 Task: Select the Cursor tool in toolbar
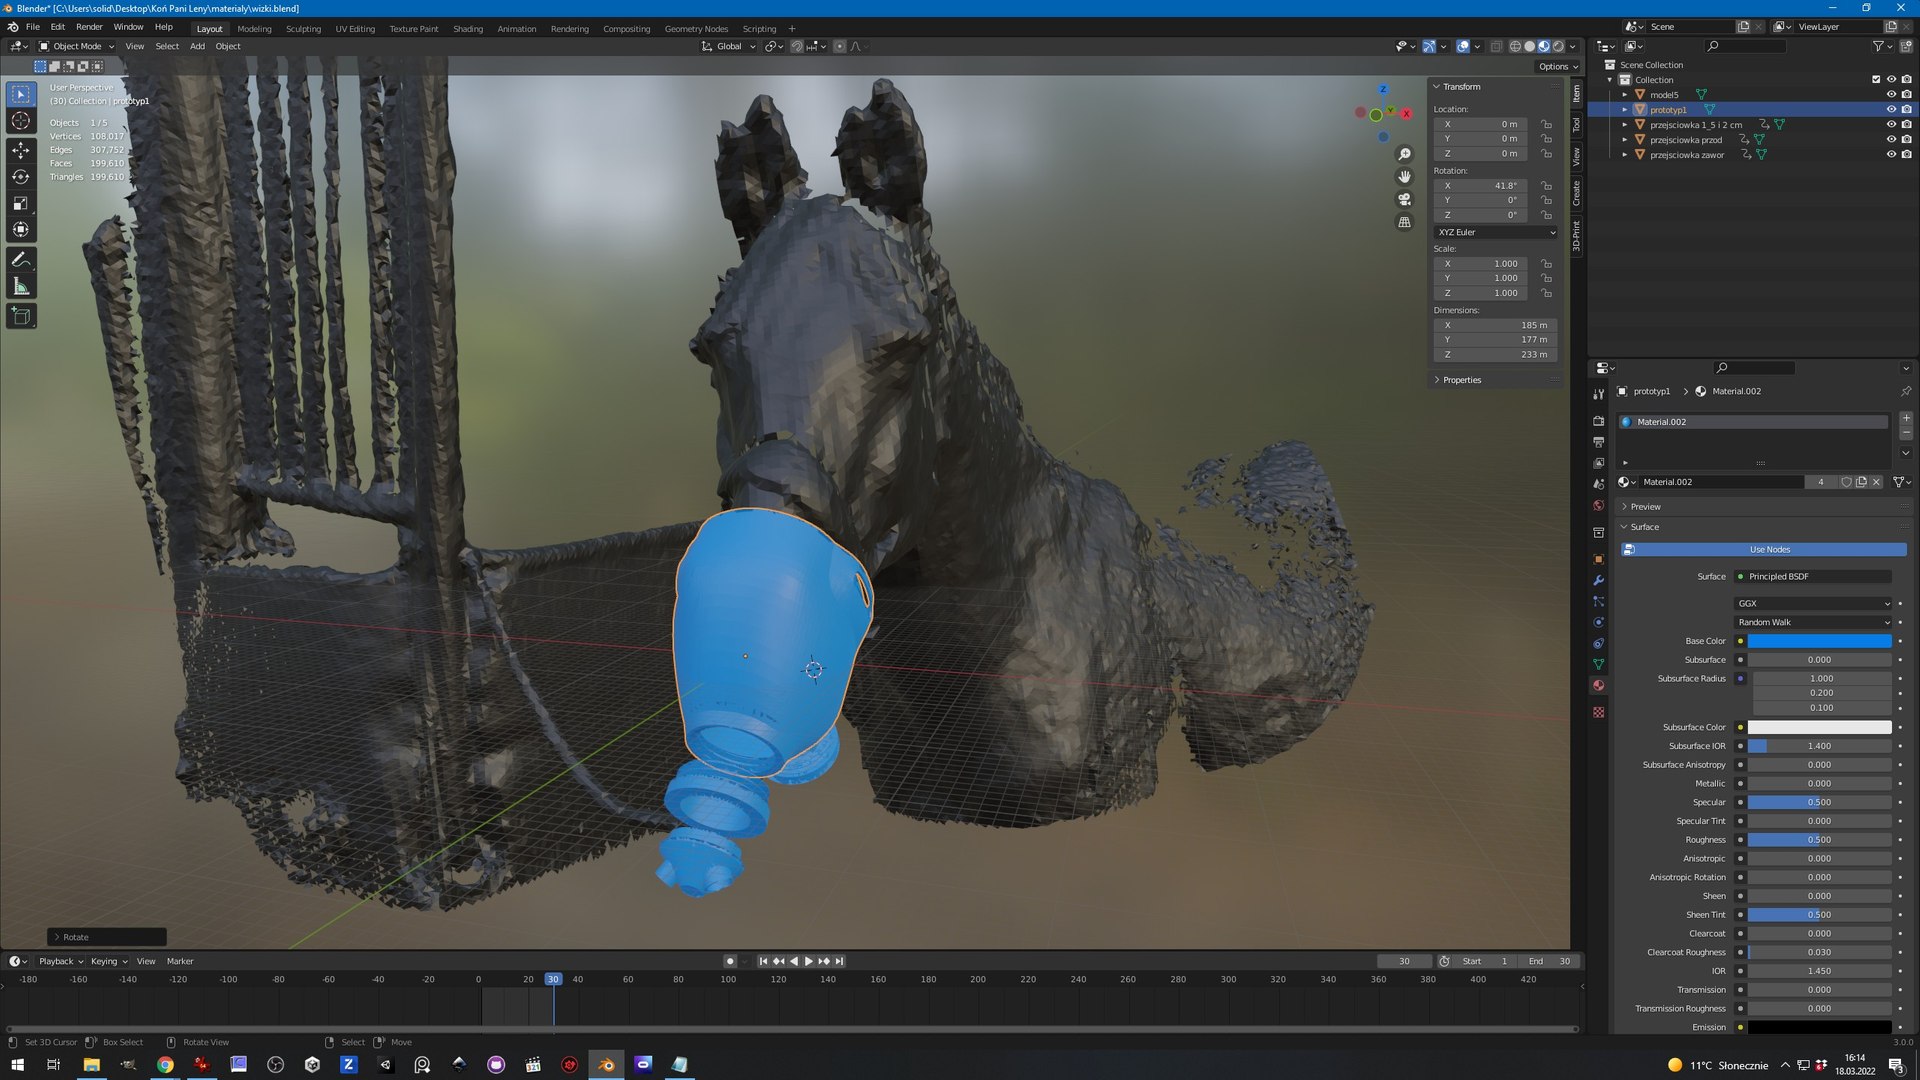click(x=21, y=121)
